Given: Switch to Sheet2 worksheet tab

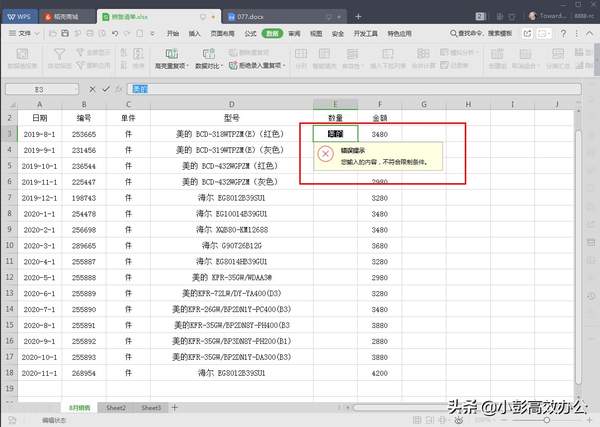Looking at the screenshot, I should point(116,408).
